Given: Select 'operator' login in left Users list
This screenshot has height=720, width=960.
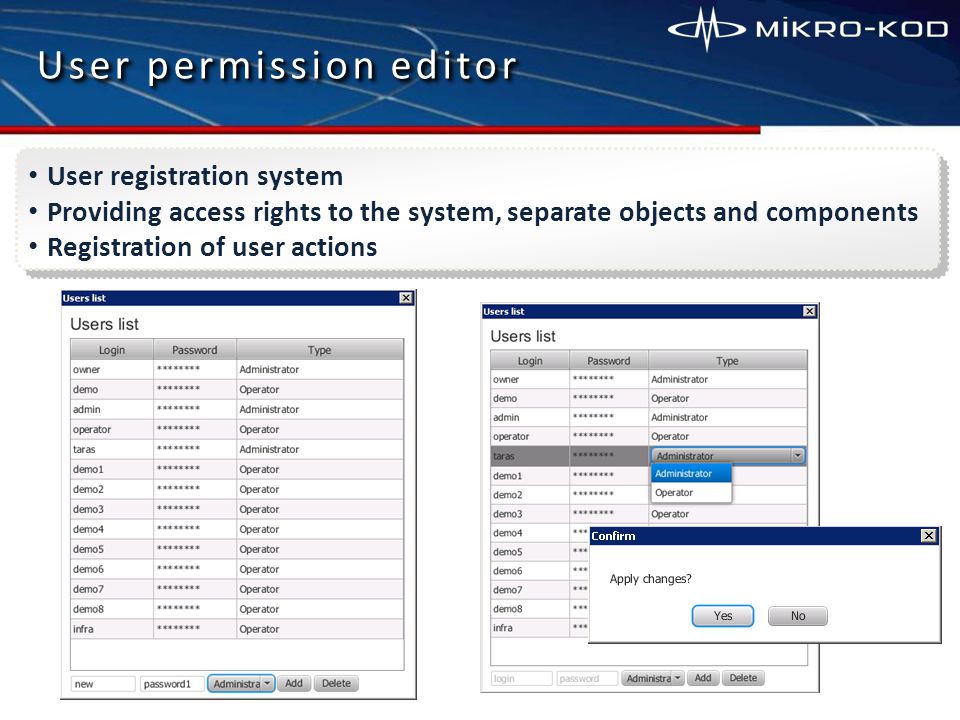Looking at the screenshot, I should tap(92, 429).
